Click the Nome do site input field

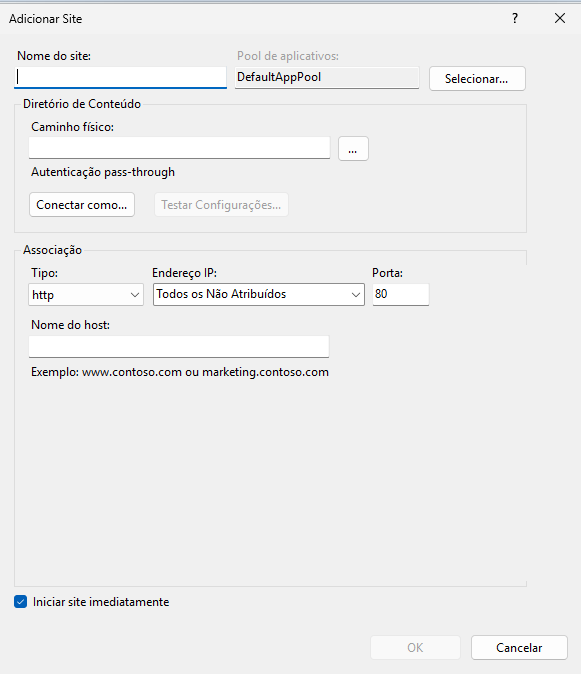point(120,77)
